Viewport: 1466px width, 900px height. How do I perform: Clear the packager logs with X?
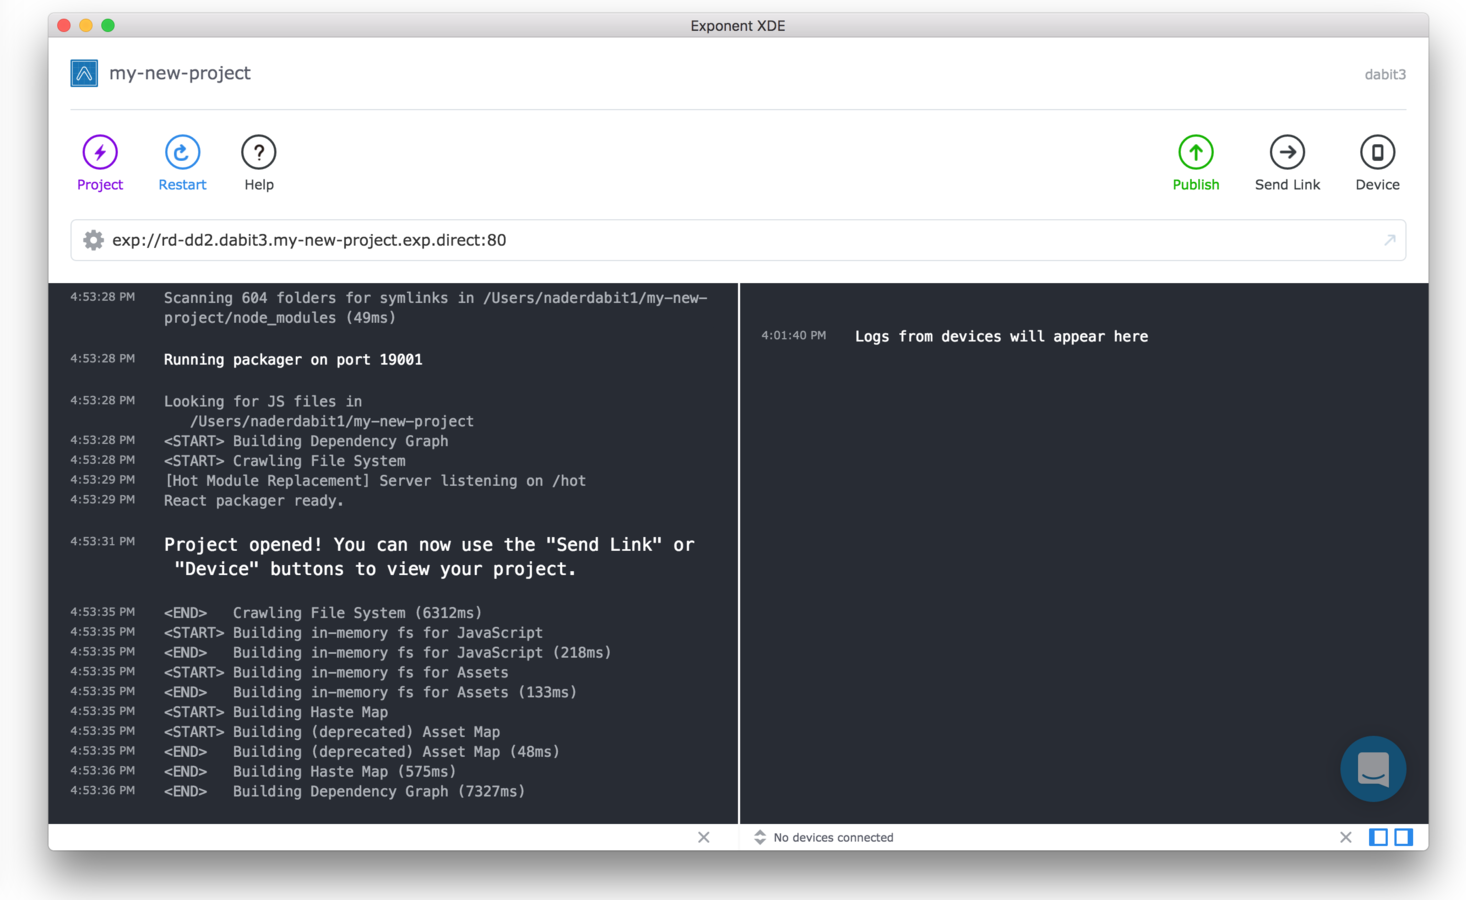click(704, 838)
